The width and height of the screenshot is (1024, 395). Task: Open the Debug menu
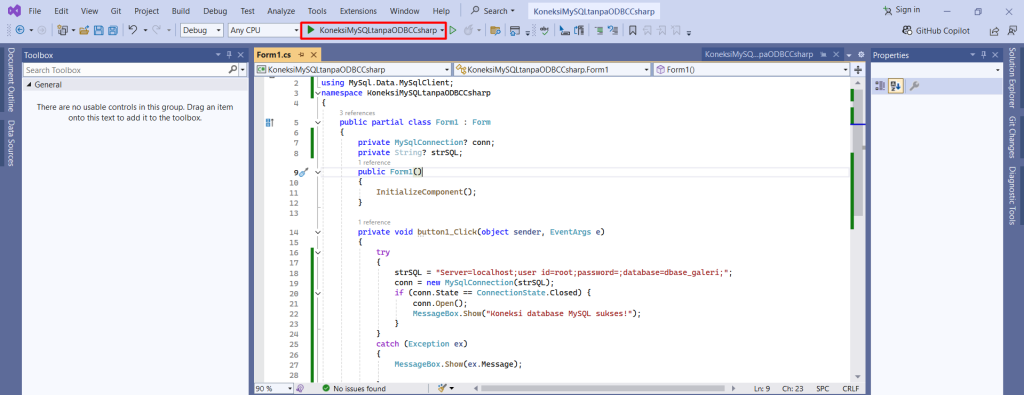216,11
